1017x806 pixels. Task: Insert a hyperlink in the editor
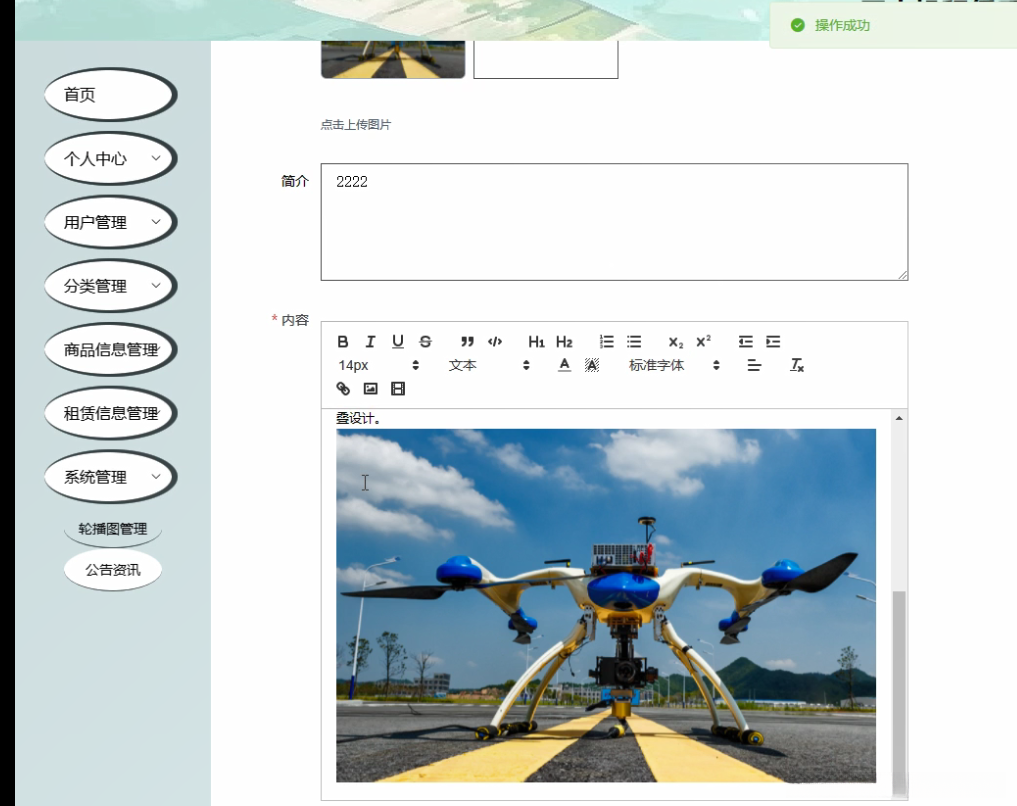tap(343, 388)
